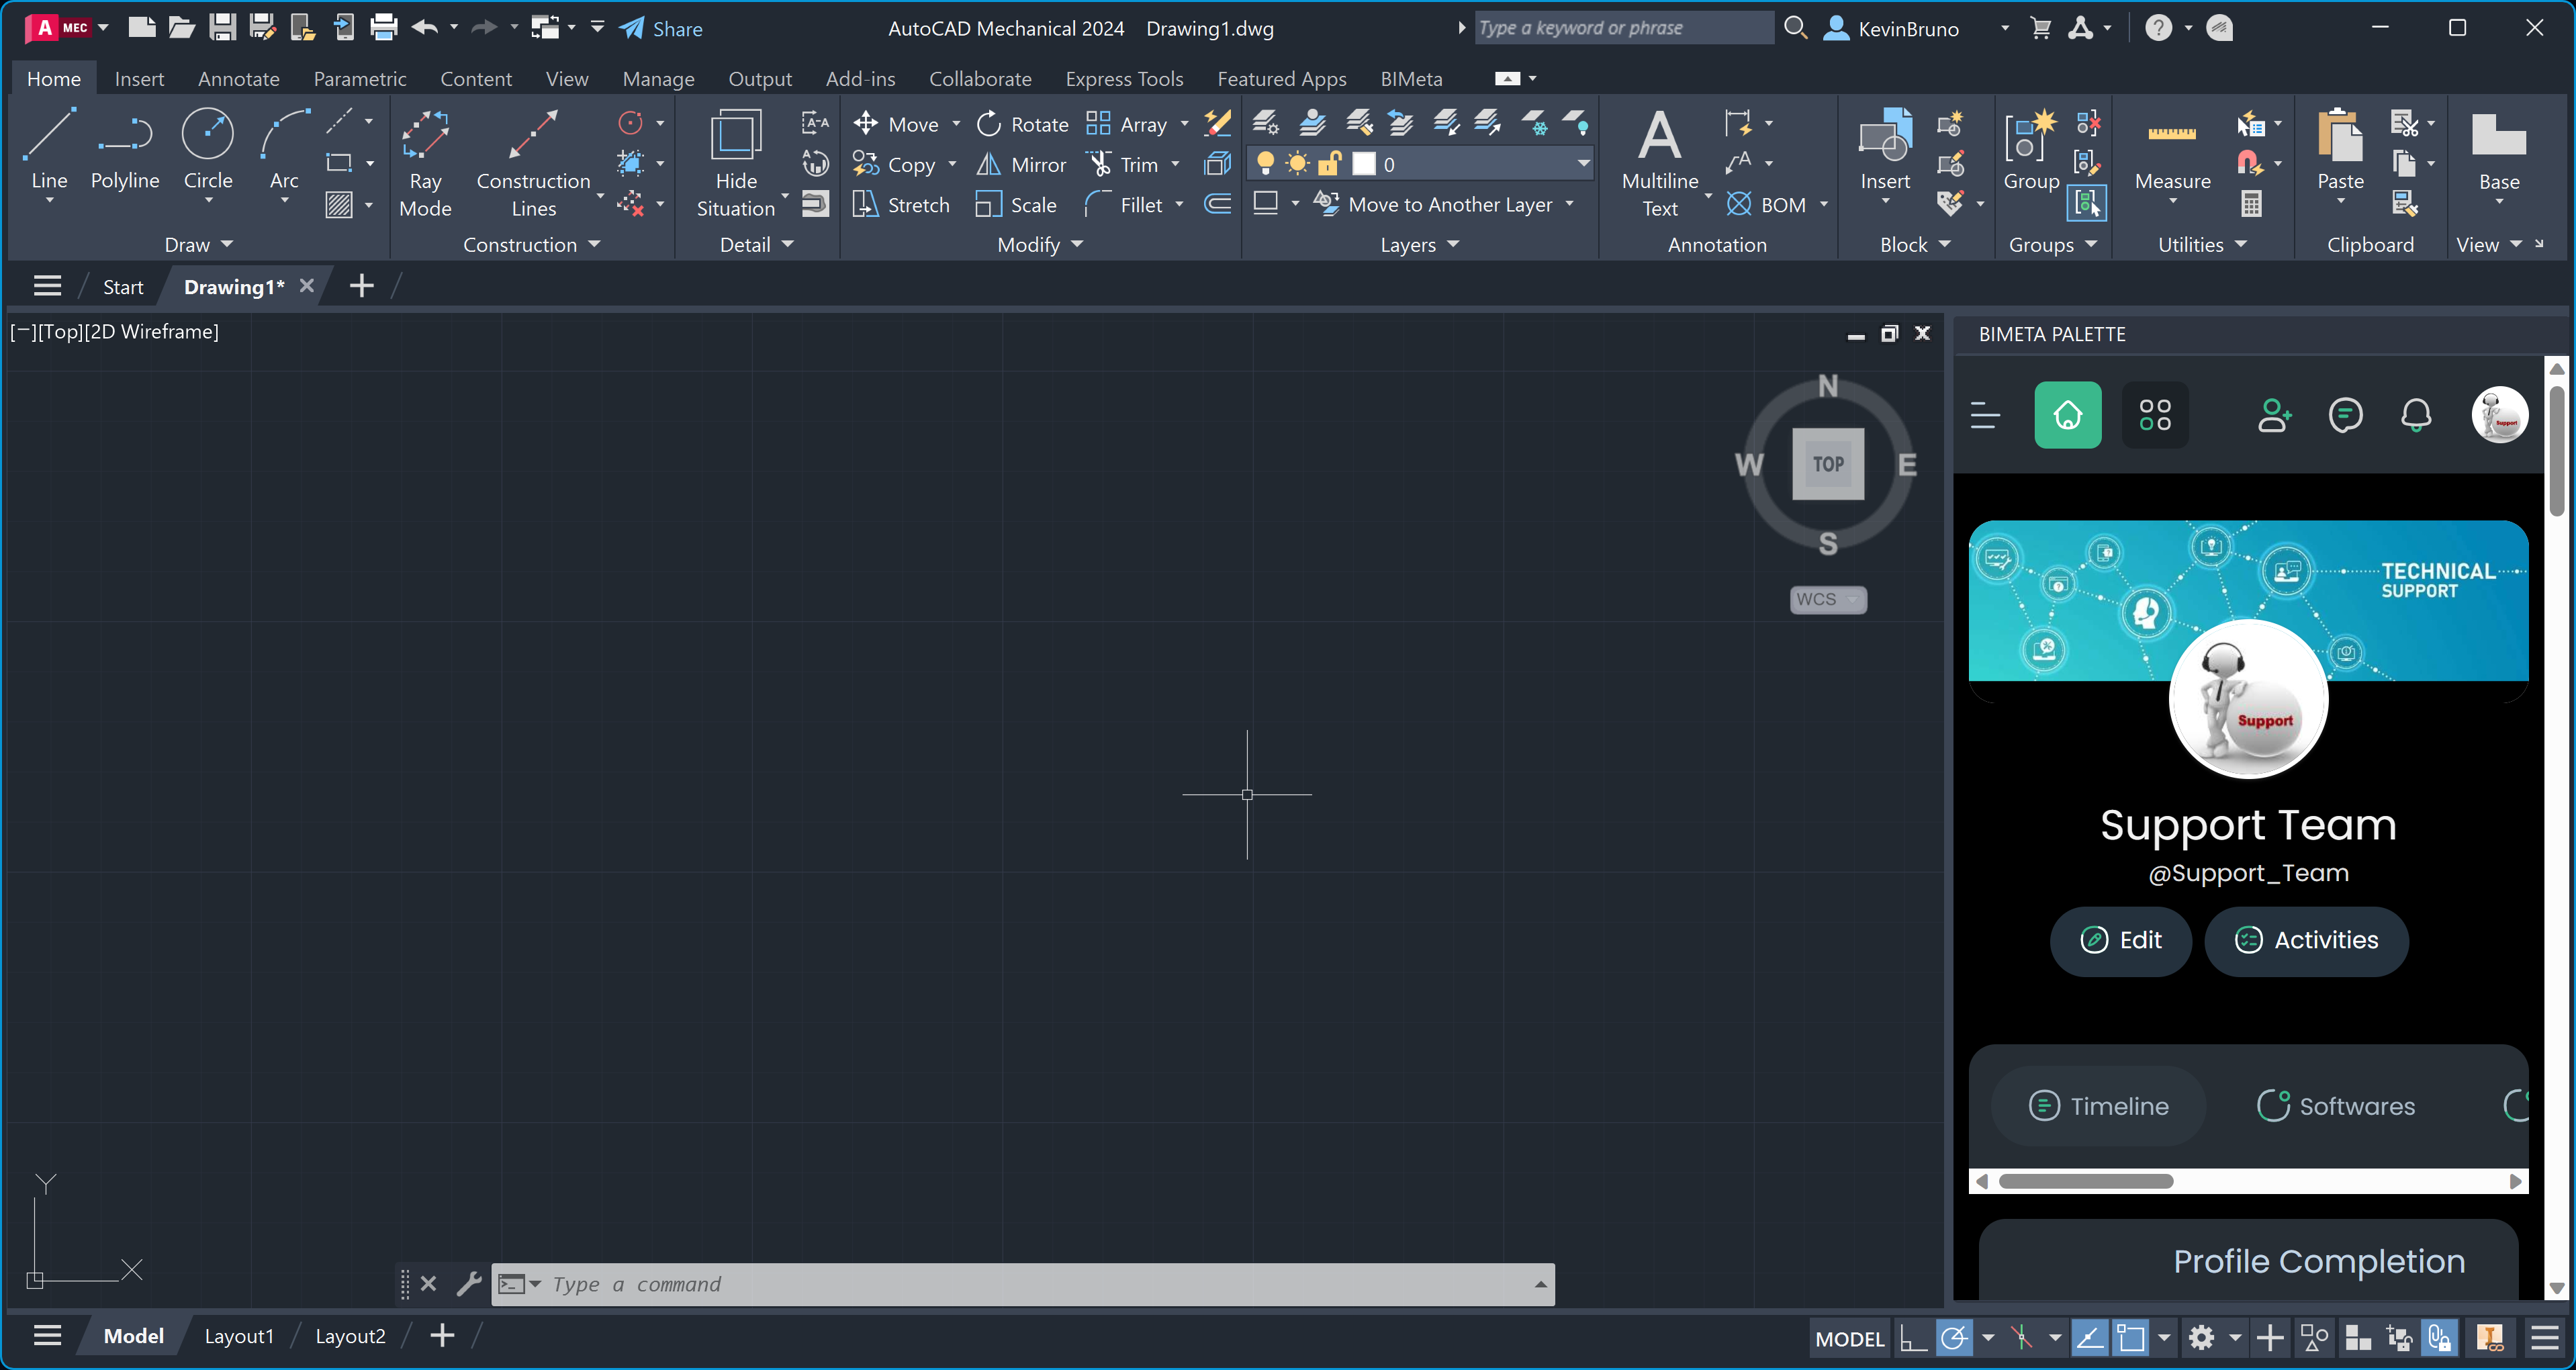The image size is (2576, 1370).
Task: Expand the Modify panel
Action: coord(1040,244)
